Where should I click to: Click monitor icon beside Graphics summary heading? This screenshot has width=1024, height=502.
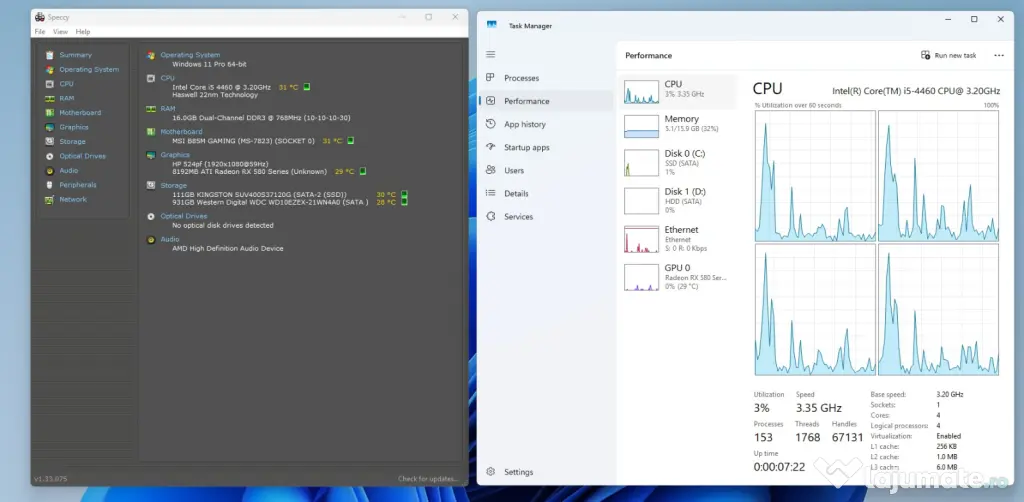[151, 155]
